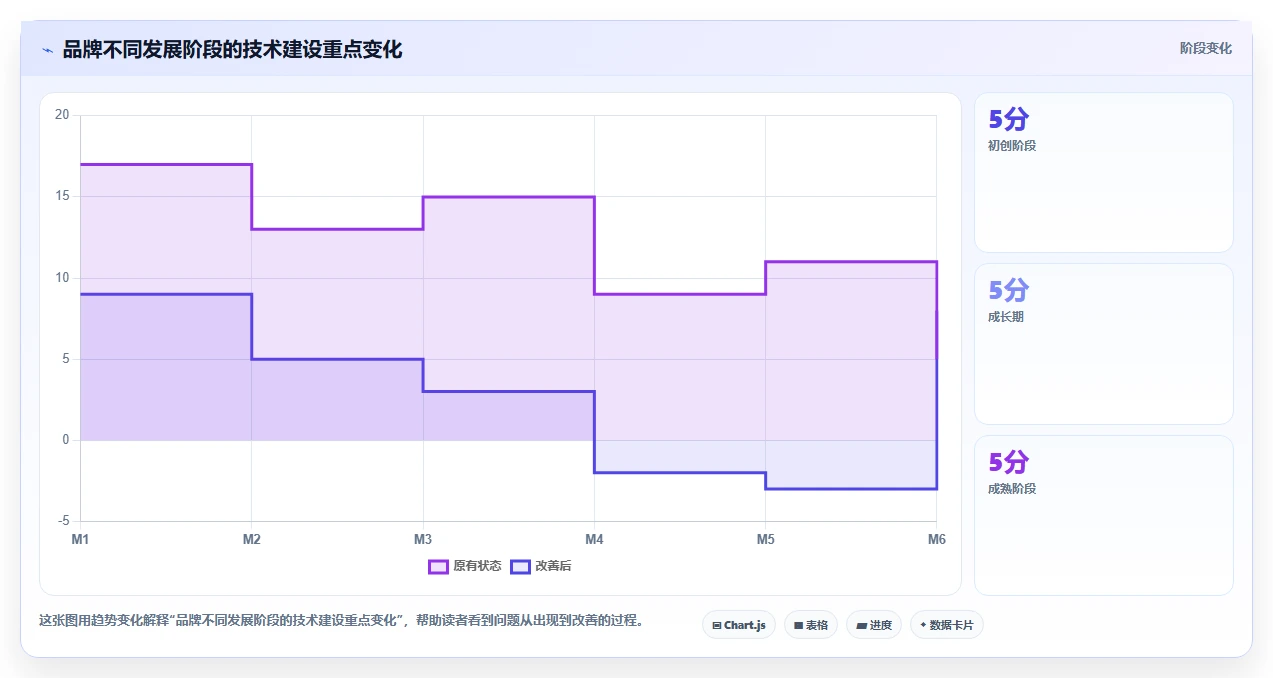The width and height of the screenshot is (1273, 678).
Task: Click the 5分 value in 成熟阶段 card
Action: pyautogui.click(x=1008, y=462)
